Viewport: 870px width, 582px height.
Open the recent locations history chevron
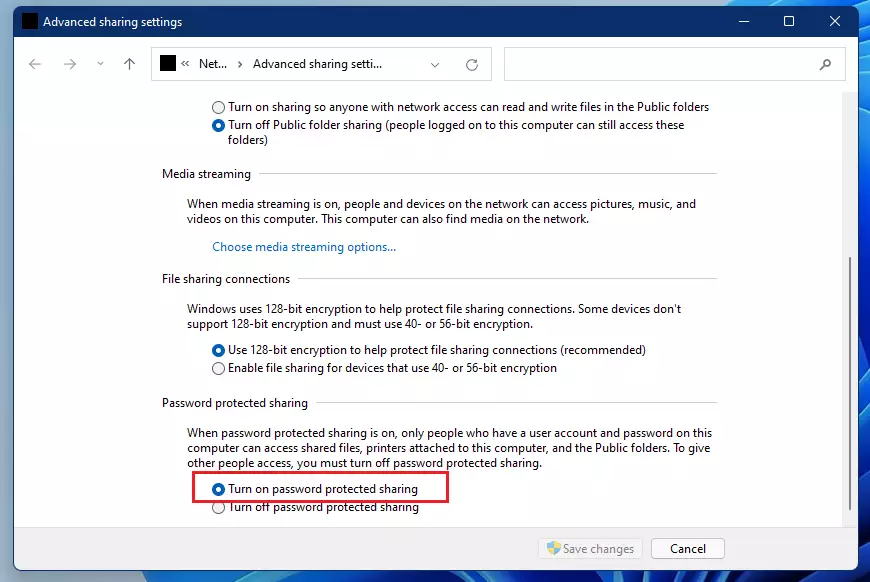[98, 63]
